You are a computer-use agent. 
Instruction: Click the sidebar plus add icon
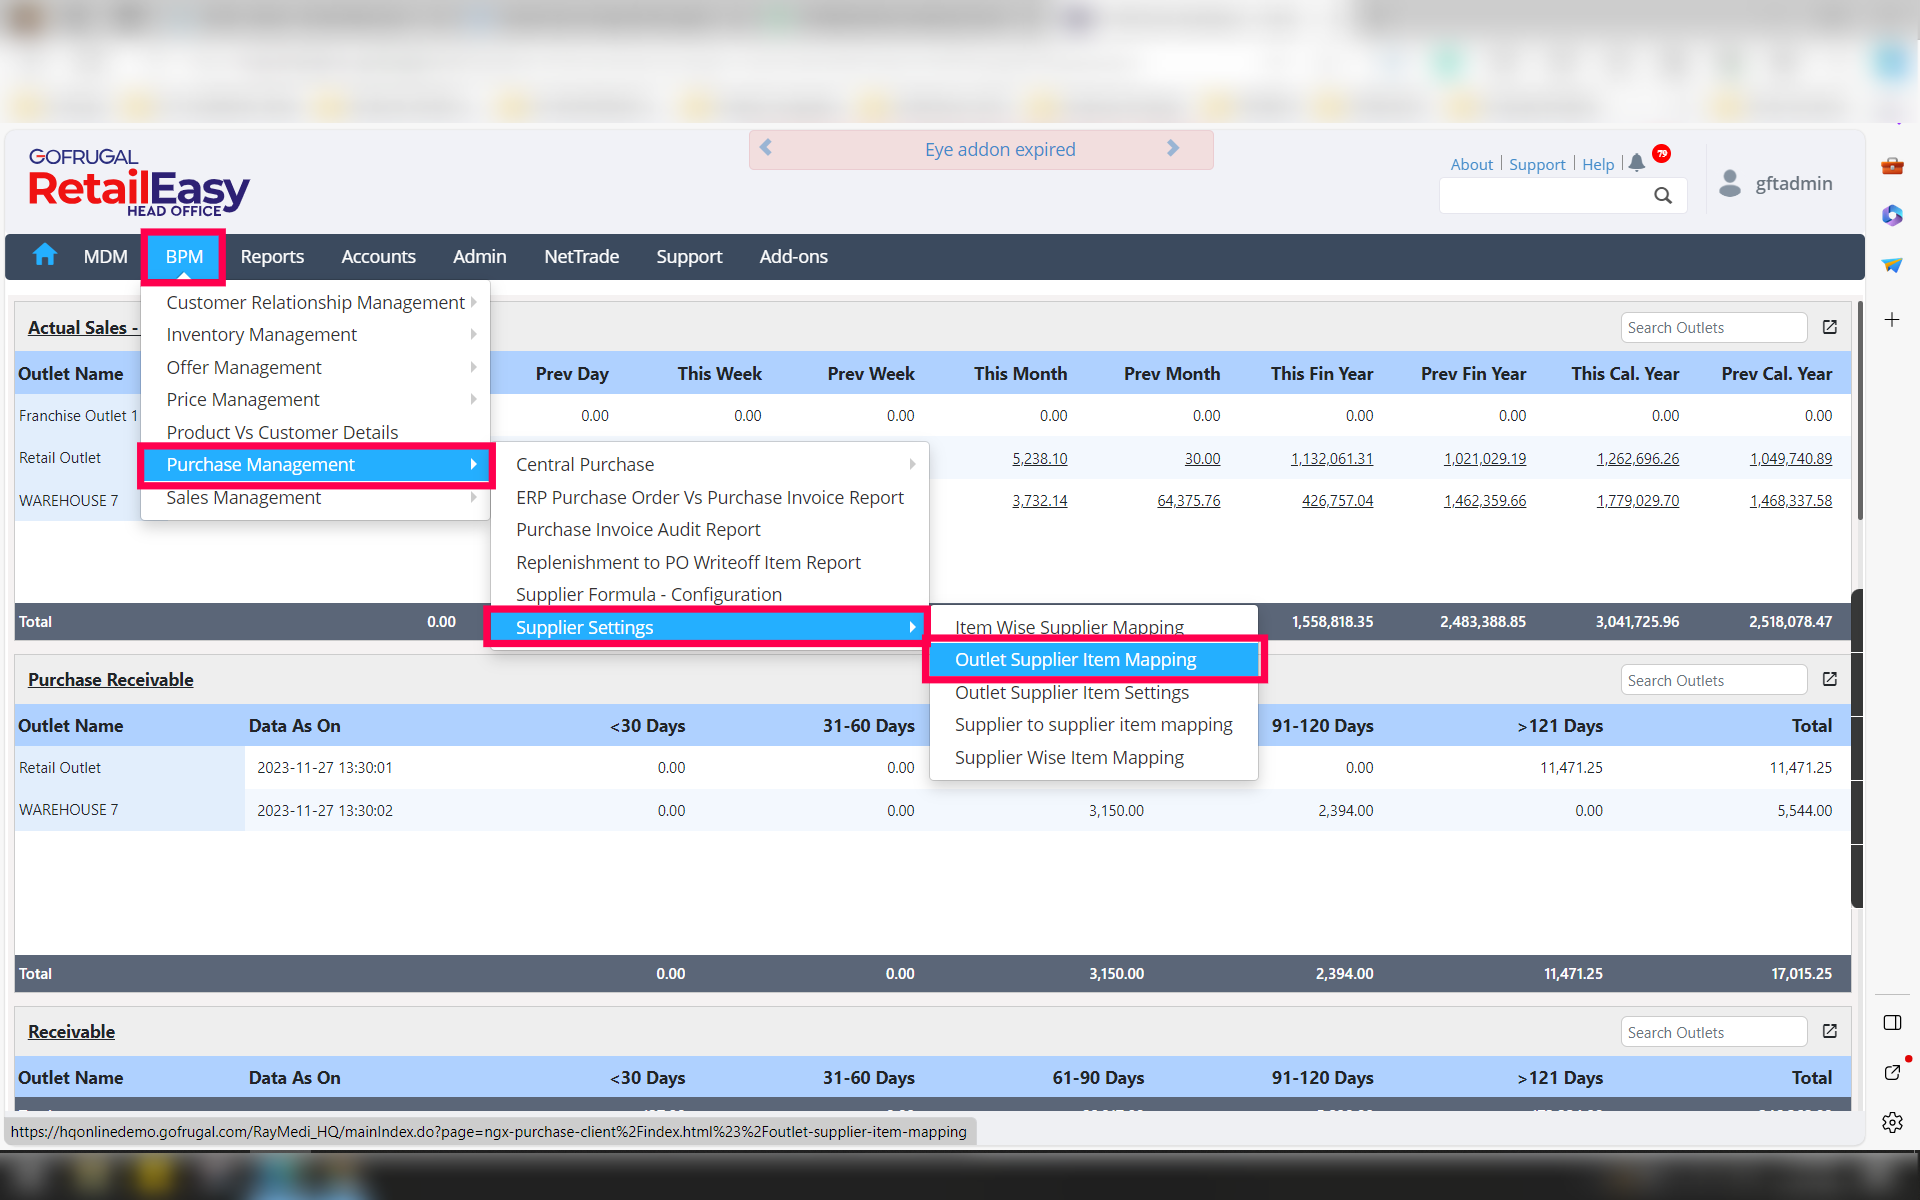pyautogui.click(x=1892, y=320)
